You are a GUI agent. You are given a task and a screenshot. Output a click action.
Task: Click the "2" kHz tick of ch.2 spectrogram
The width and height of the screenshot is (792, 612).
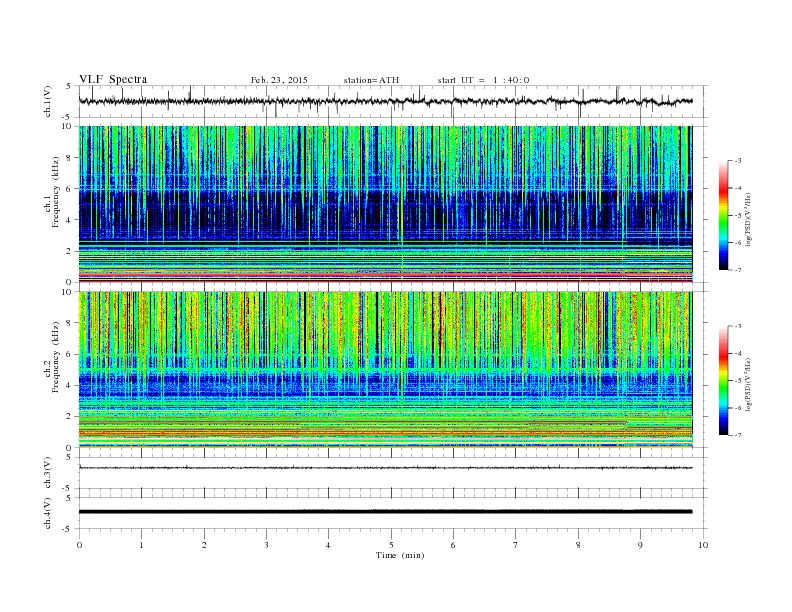coord(69,417)
